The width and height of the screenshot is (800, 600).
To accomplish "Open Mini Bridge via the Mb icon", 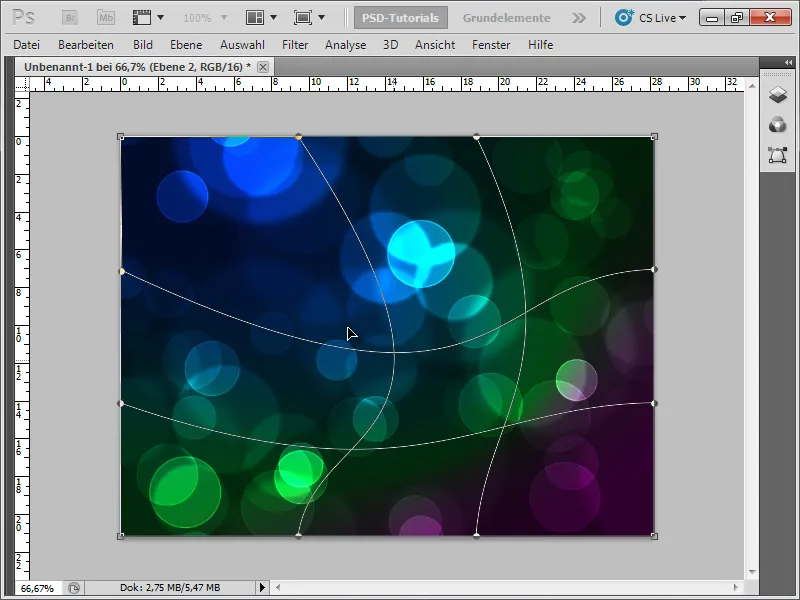I will point(105,17).
